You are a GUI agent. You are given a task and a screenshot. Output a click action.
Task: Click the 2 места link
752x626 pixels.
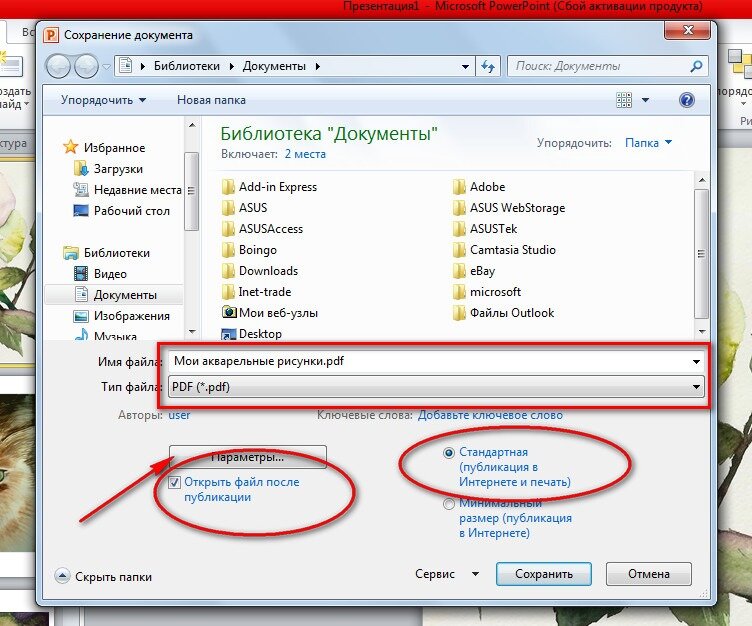[305, 154]
